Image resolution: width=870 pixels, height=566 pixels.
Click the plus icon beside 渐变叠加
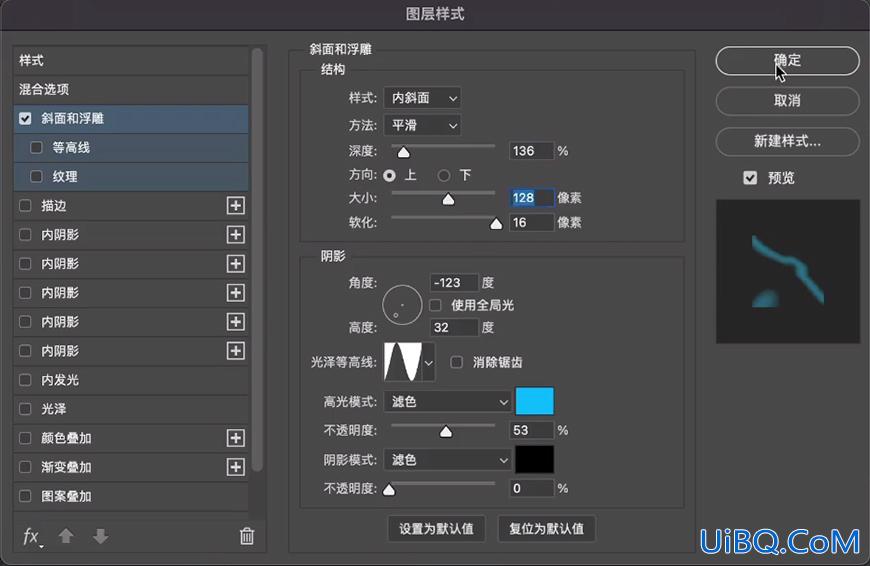coord(236,467)
